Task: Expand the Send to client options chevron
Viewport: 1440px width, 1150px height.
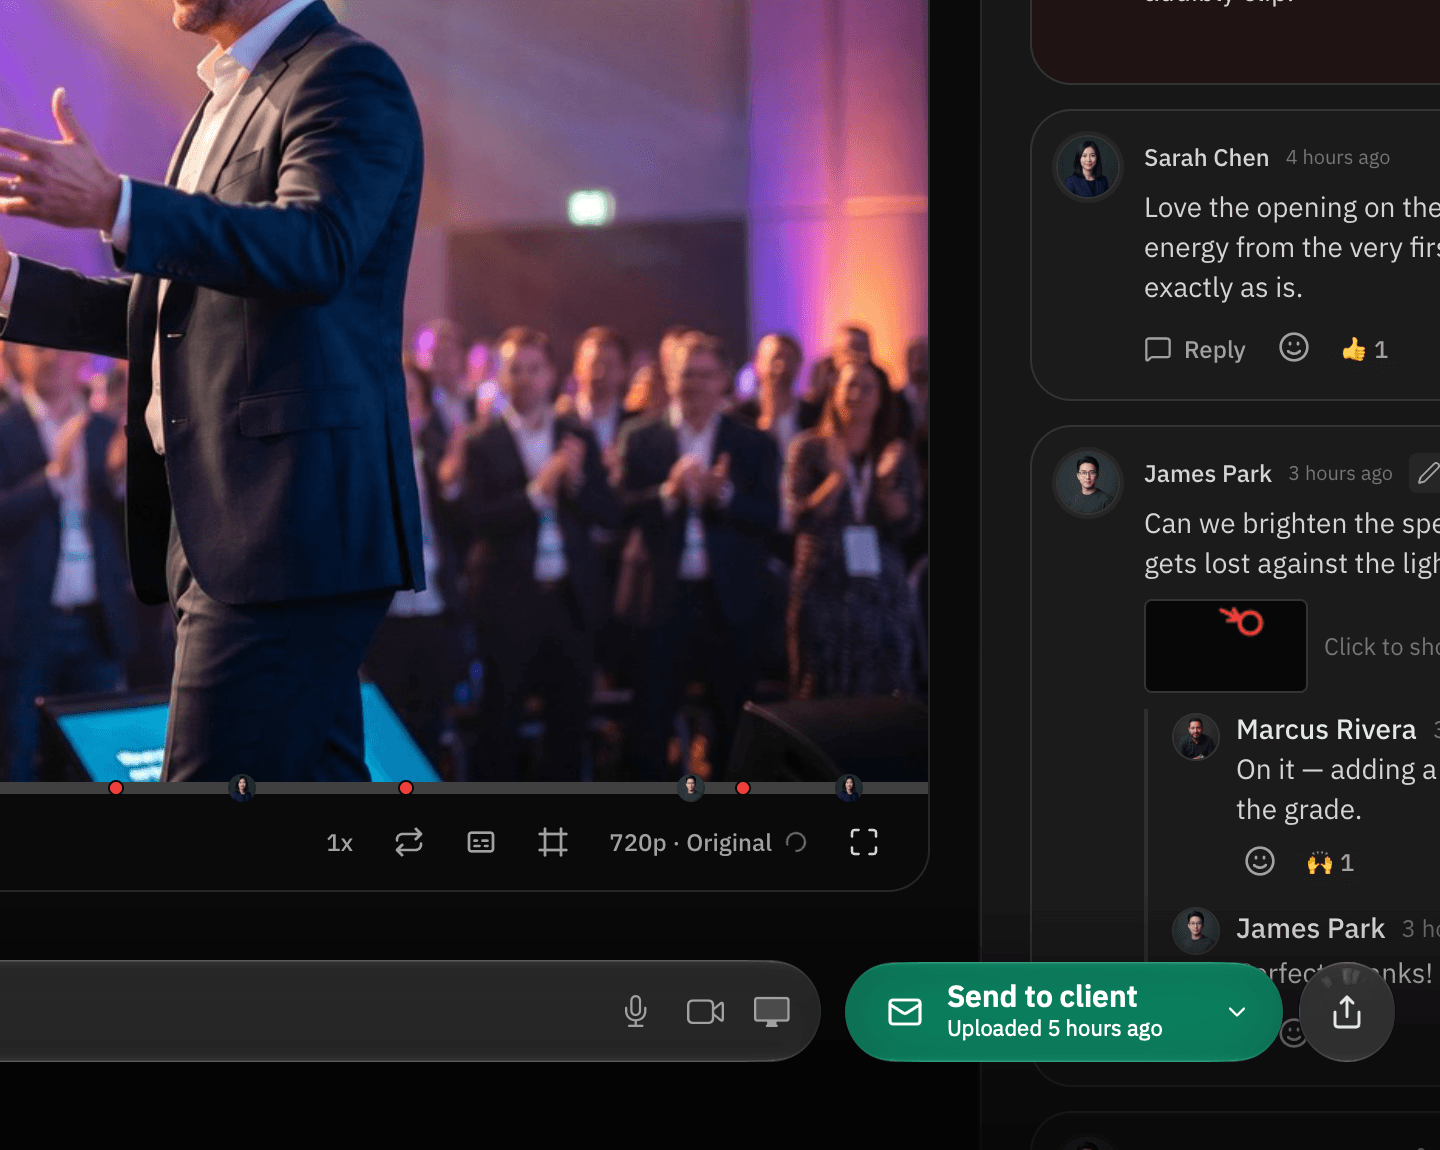Action: click(x=1237, y=1012)
